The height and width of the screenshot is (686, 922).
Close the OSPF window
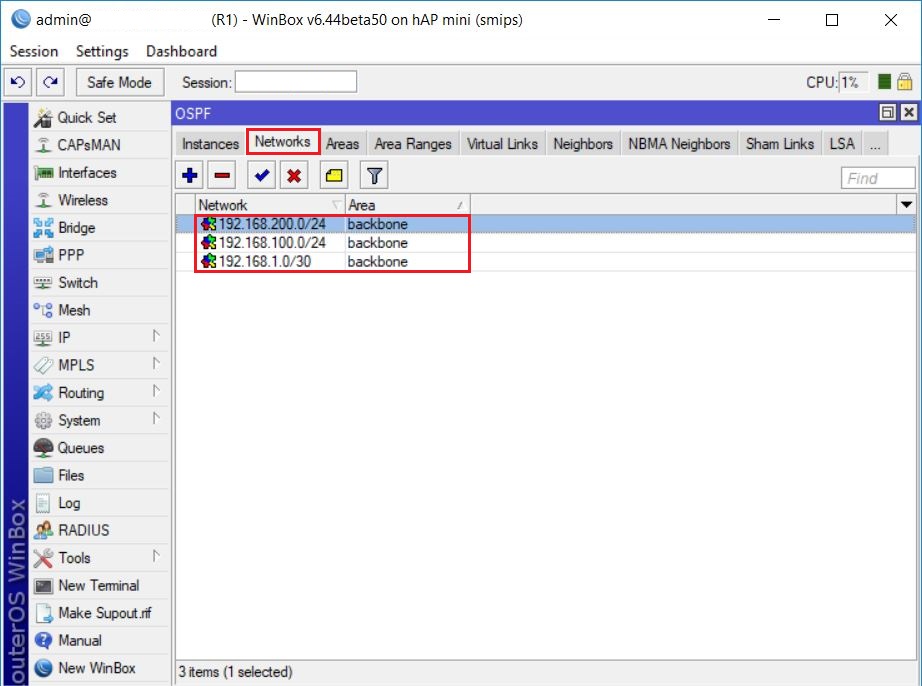(x=908, y=112)
